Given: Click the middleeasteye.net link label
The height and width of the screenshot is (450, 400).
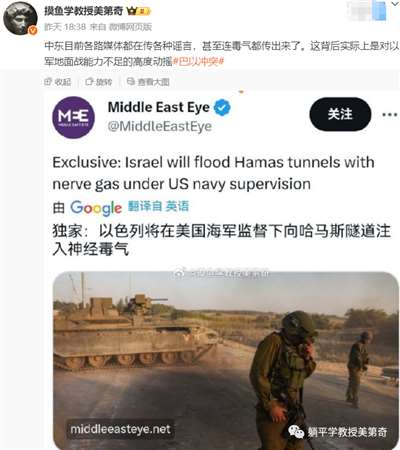Looking at the screenshot, I should (x=120, y=429).
